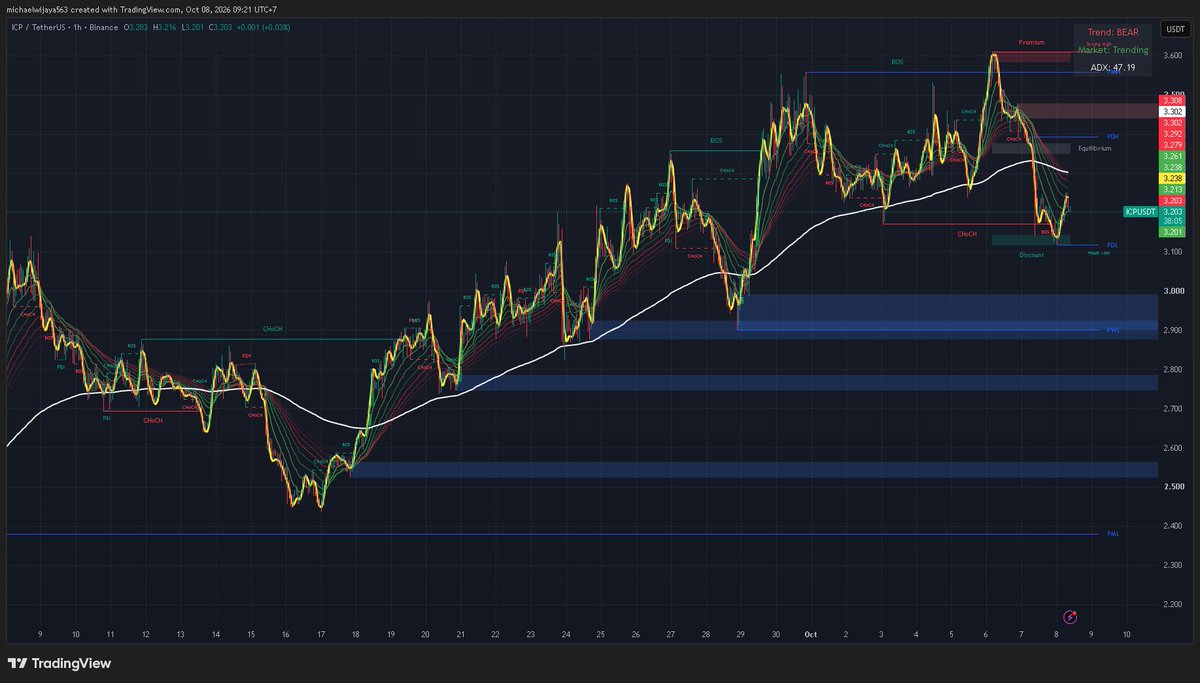Screen dimensions: 1200x683
Task: Click the green 3.261 price tag
Action: coord(1172,156)
